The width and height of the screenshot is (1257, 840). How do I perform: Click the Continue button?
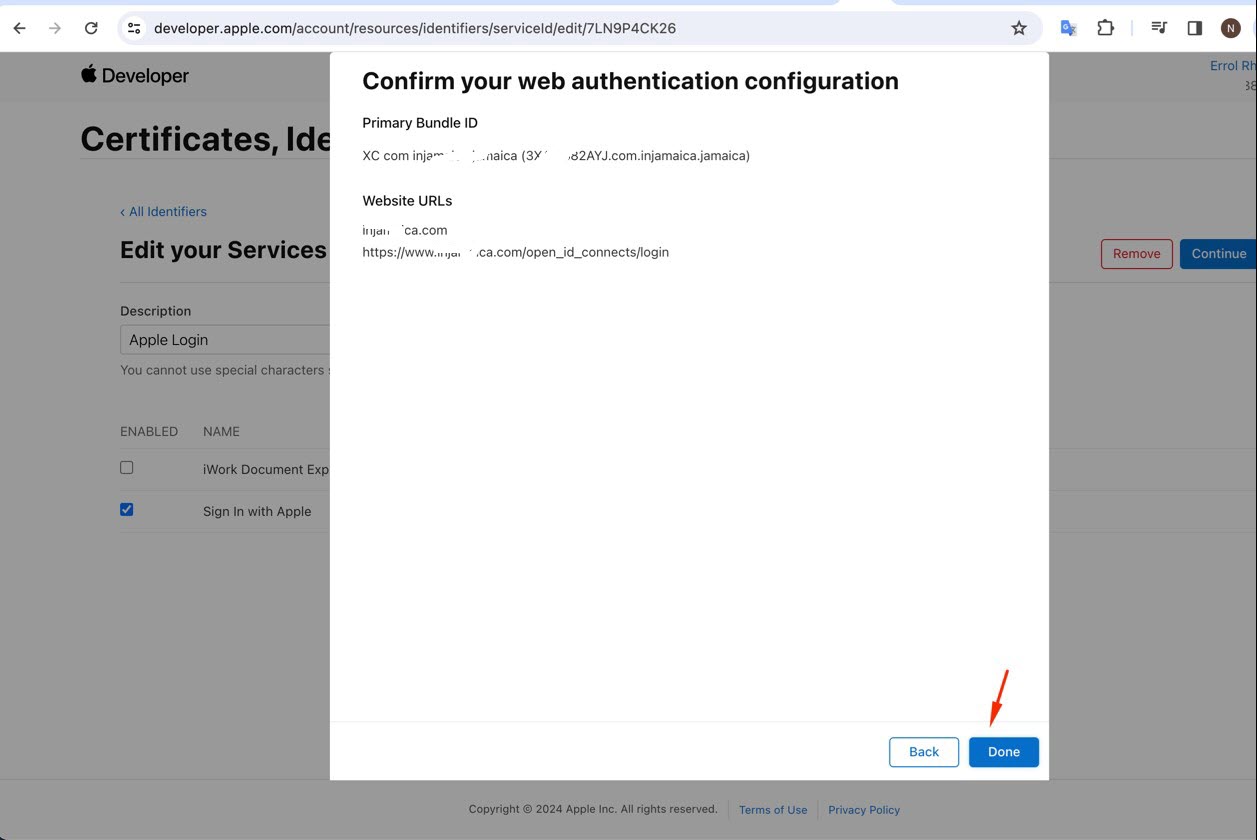(1218, 253)
